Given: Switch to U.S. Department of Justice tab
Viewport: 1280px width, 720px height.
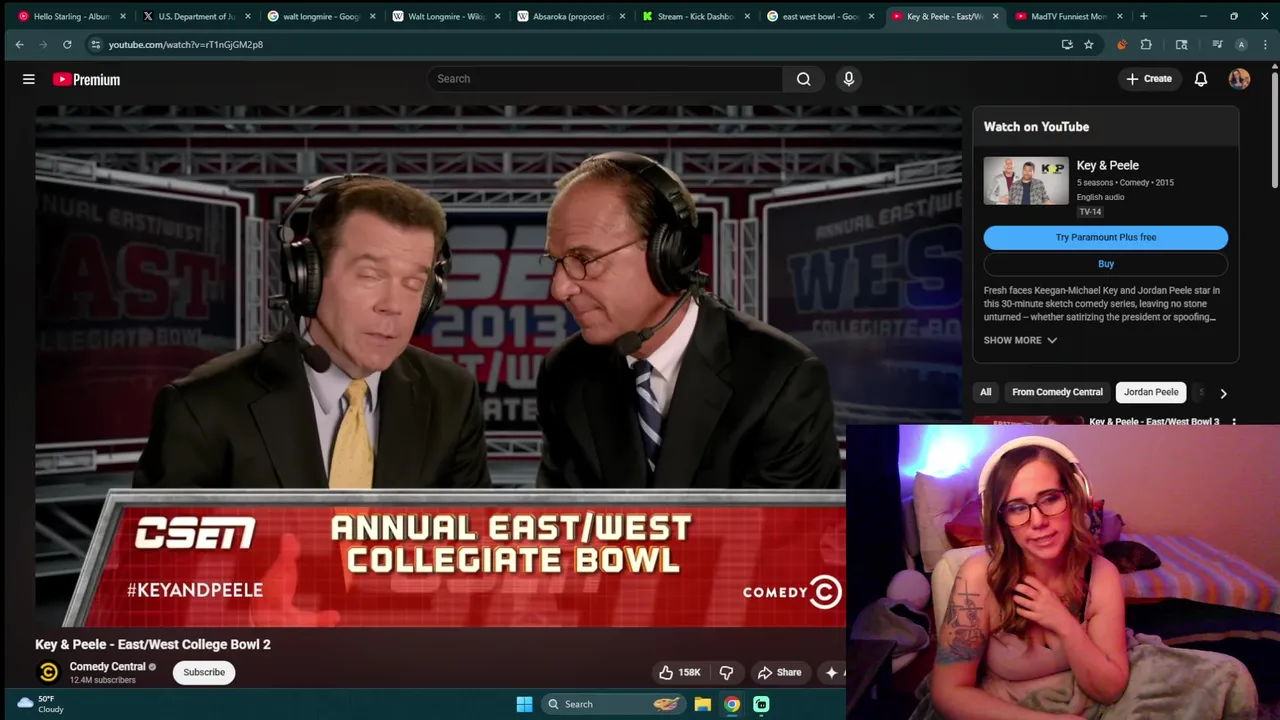Looking at the screenshot, I should [x=195, y=16].
